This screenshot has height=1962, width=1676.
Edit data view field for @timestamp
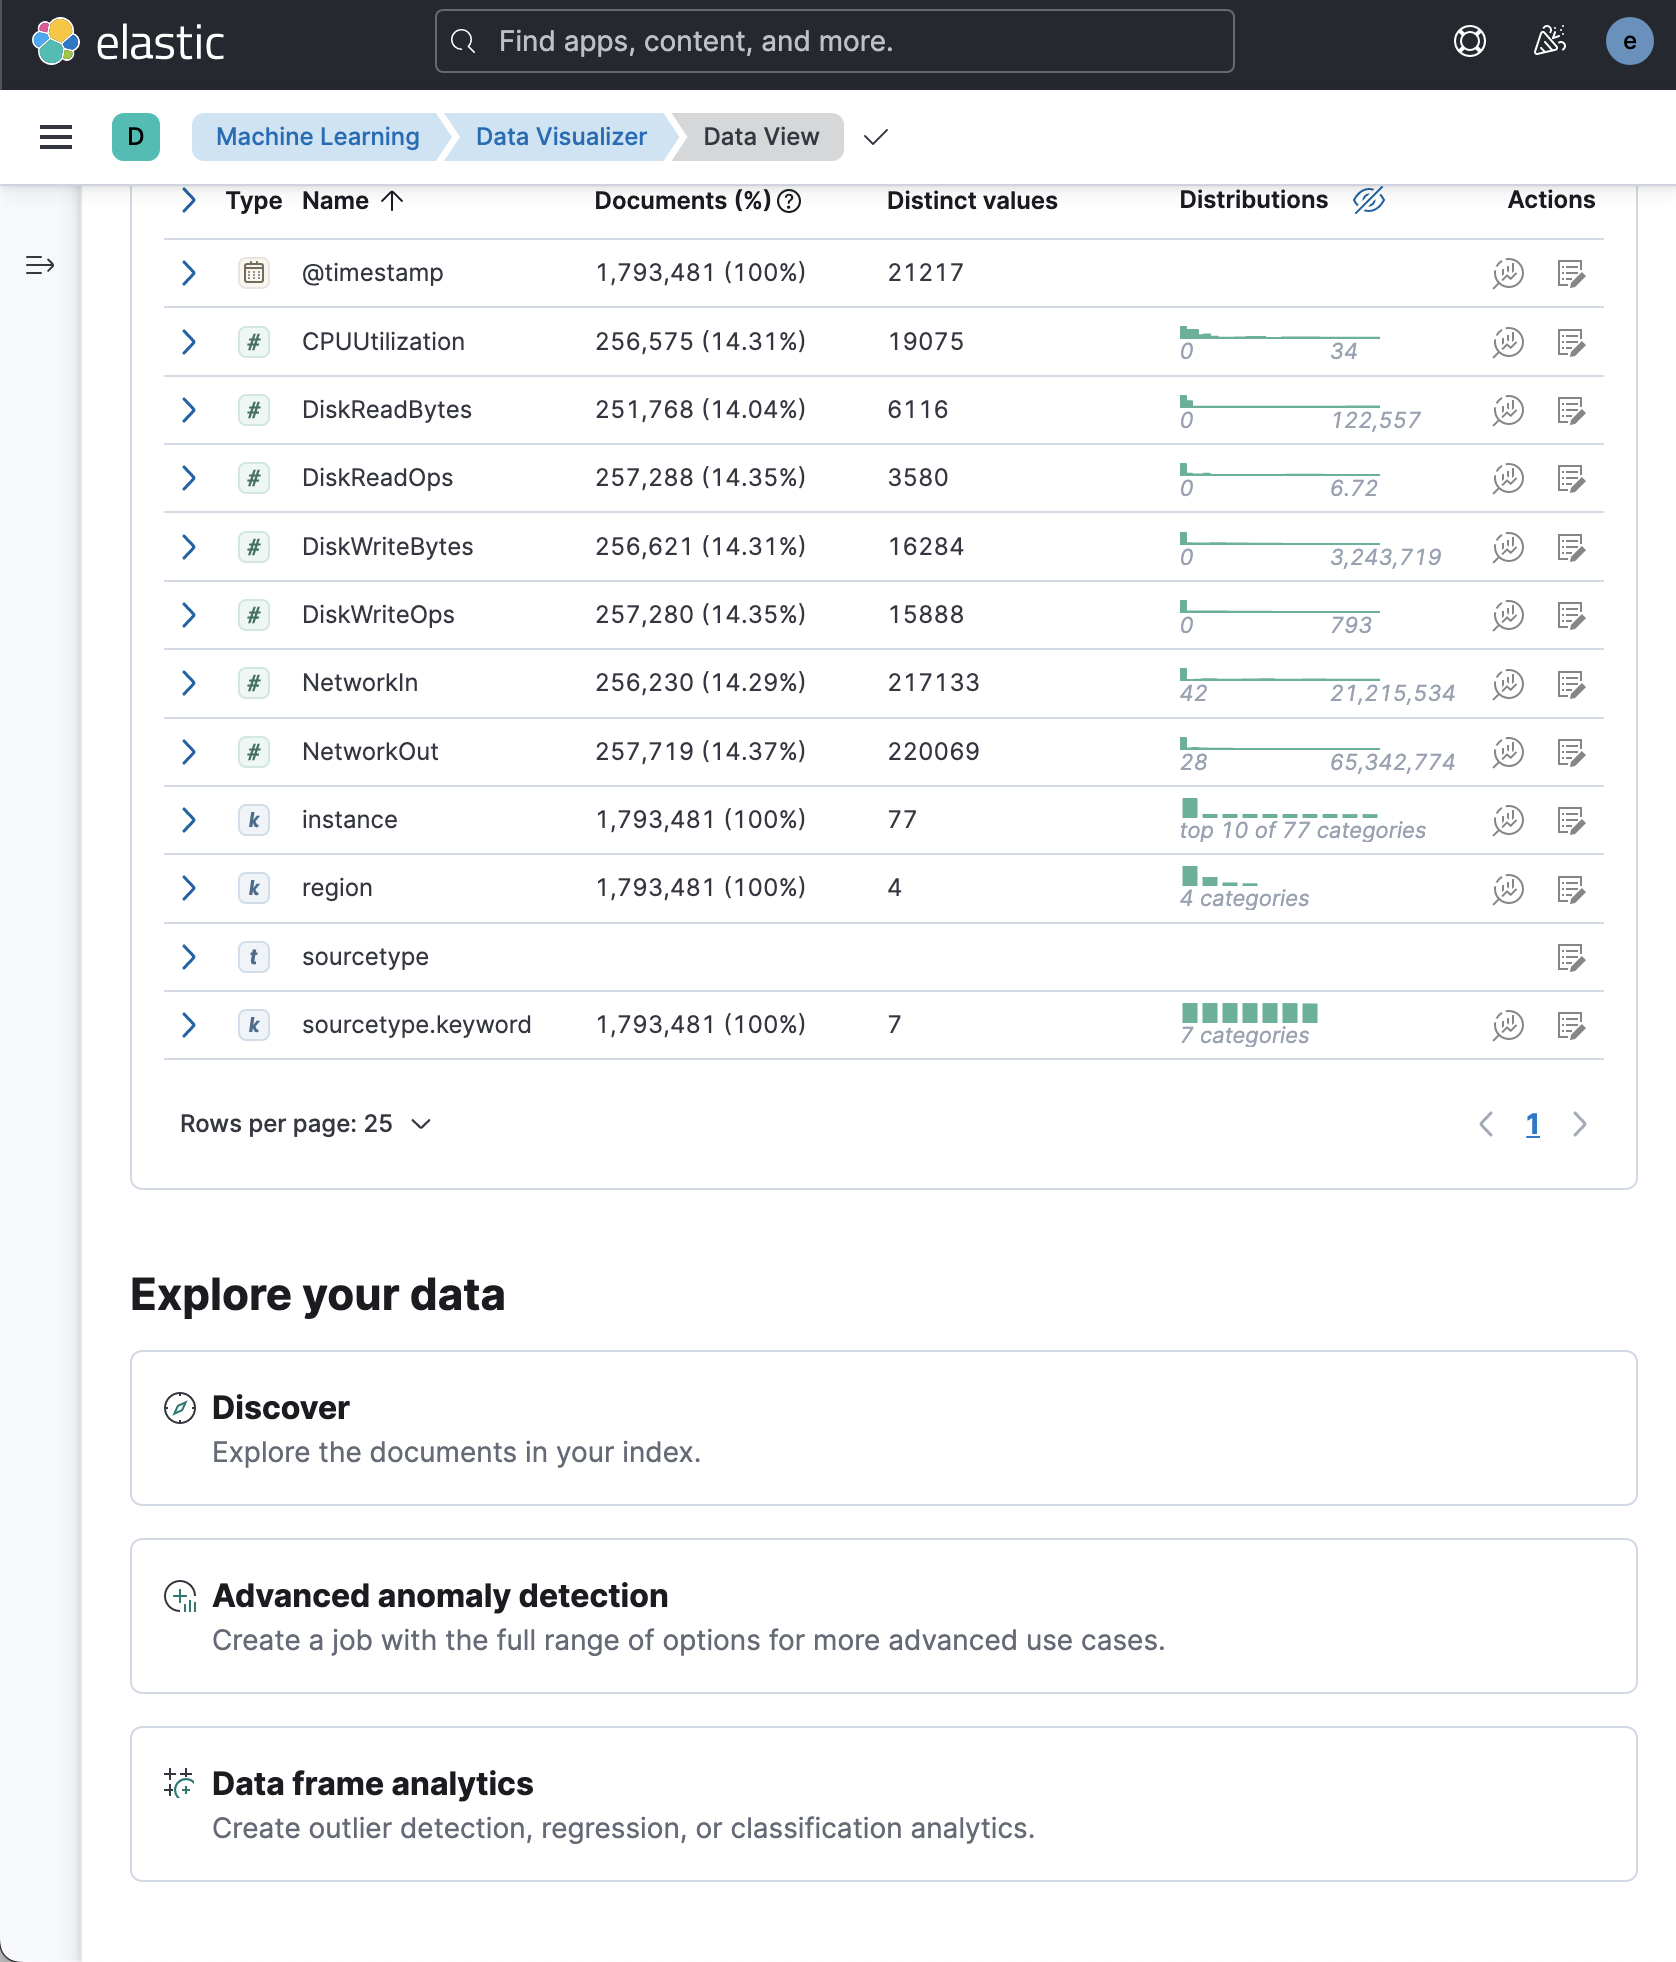click(x=1571, y=273)
